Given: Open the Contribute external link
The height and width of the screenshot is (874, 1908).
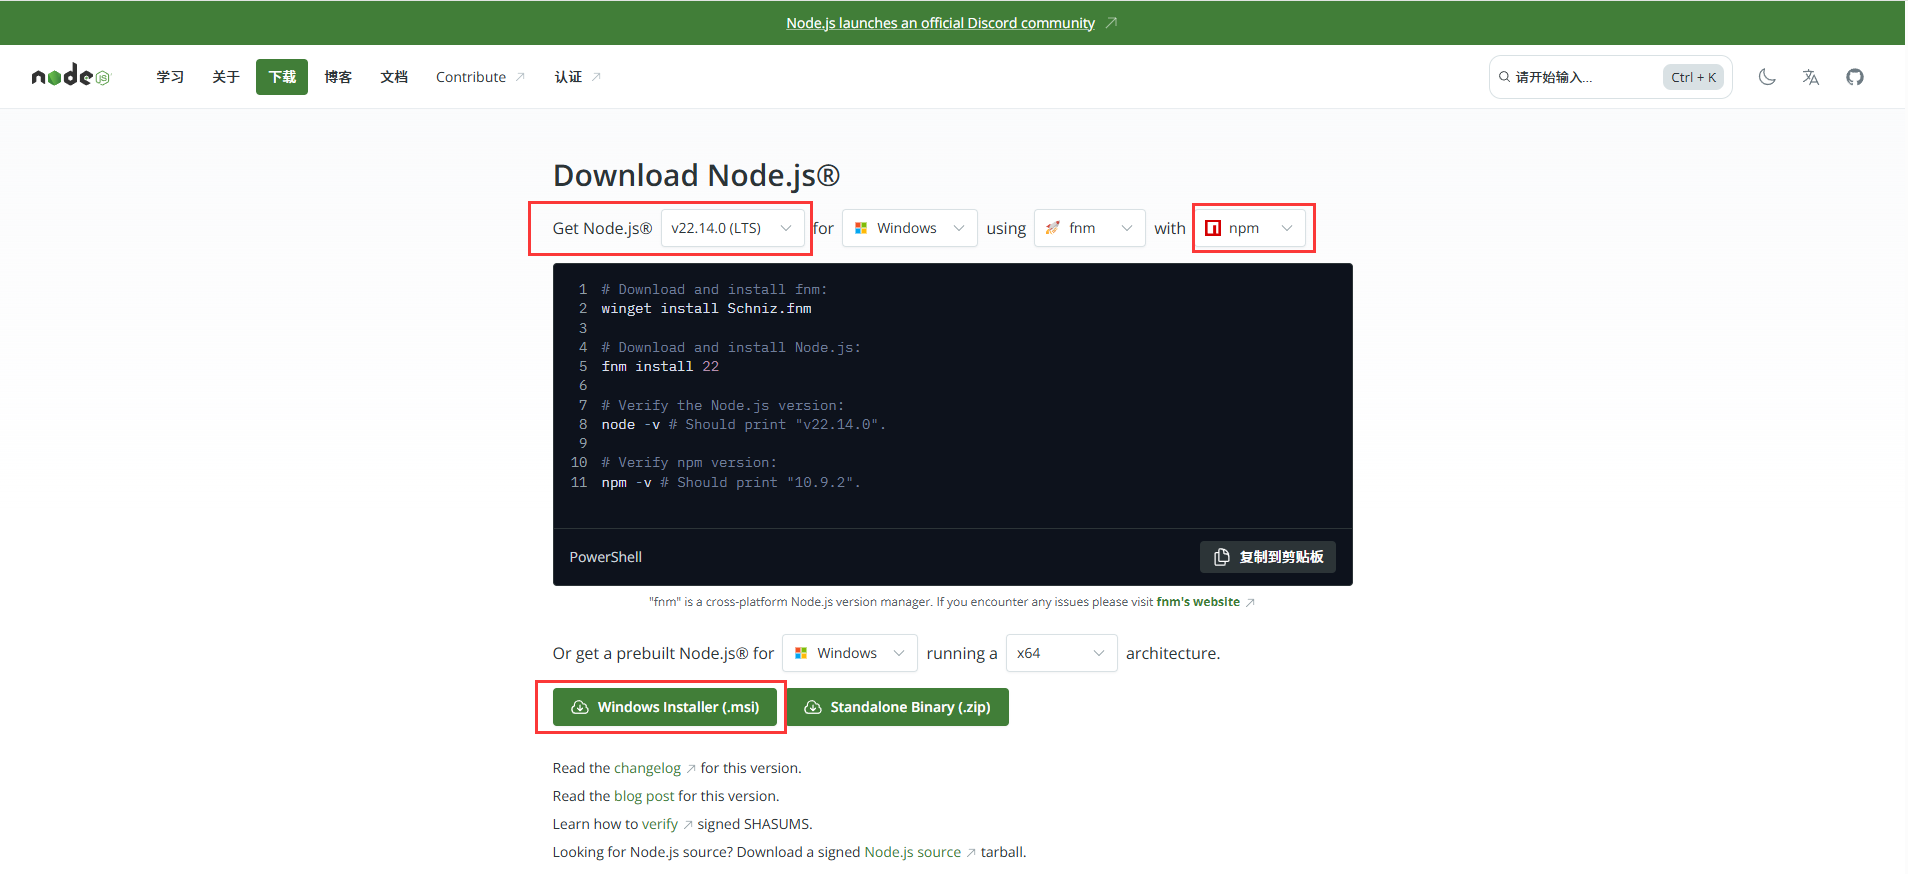Looking at the screenshot, I should pyautogui.click(x=480, y=77).
